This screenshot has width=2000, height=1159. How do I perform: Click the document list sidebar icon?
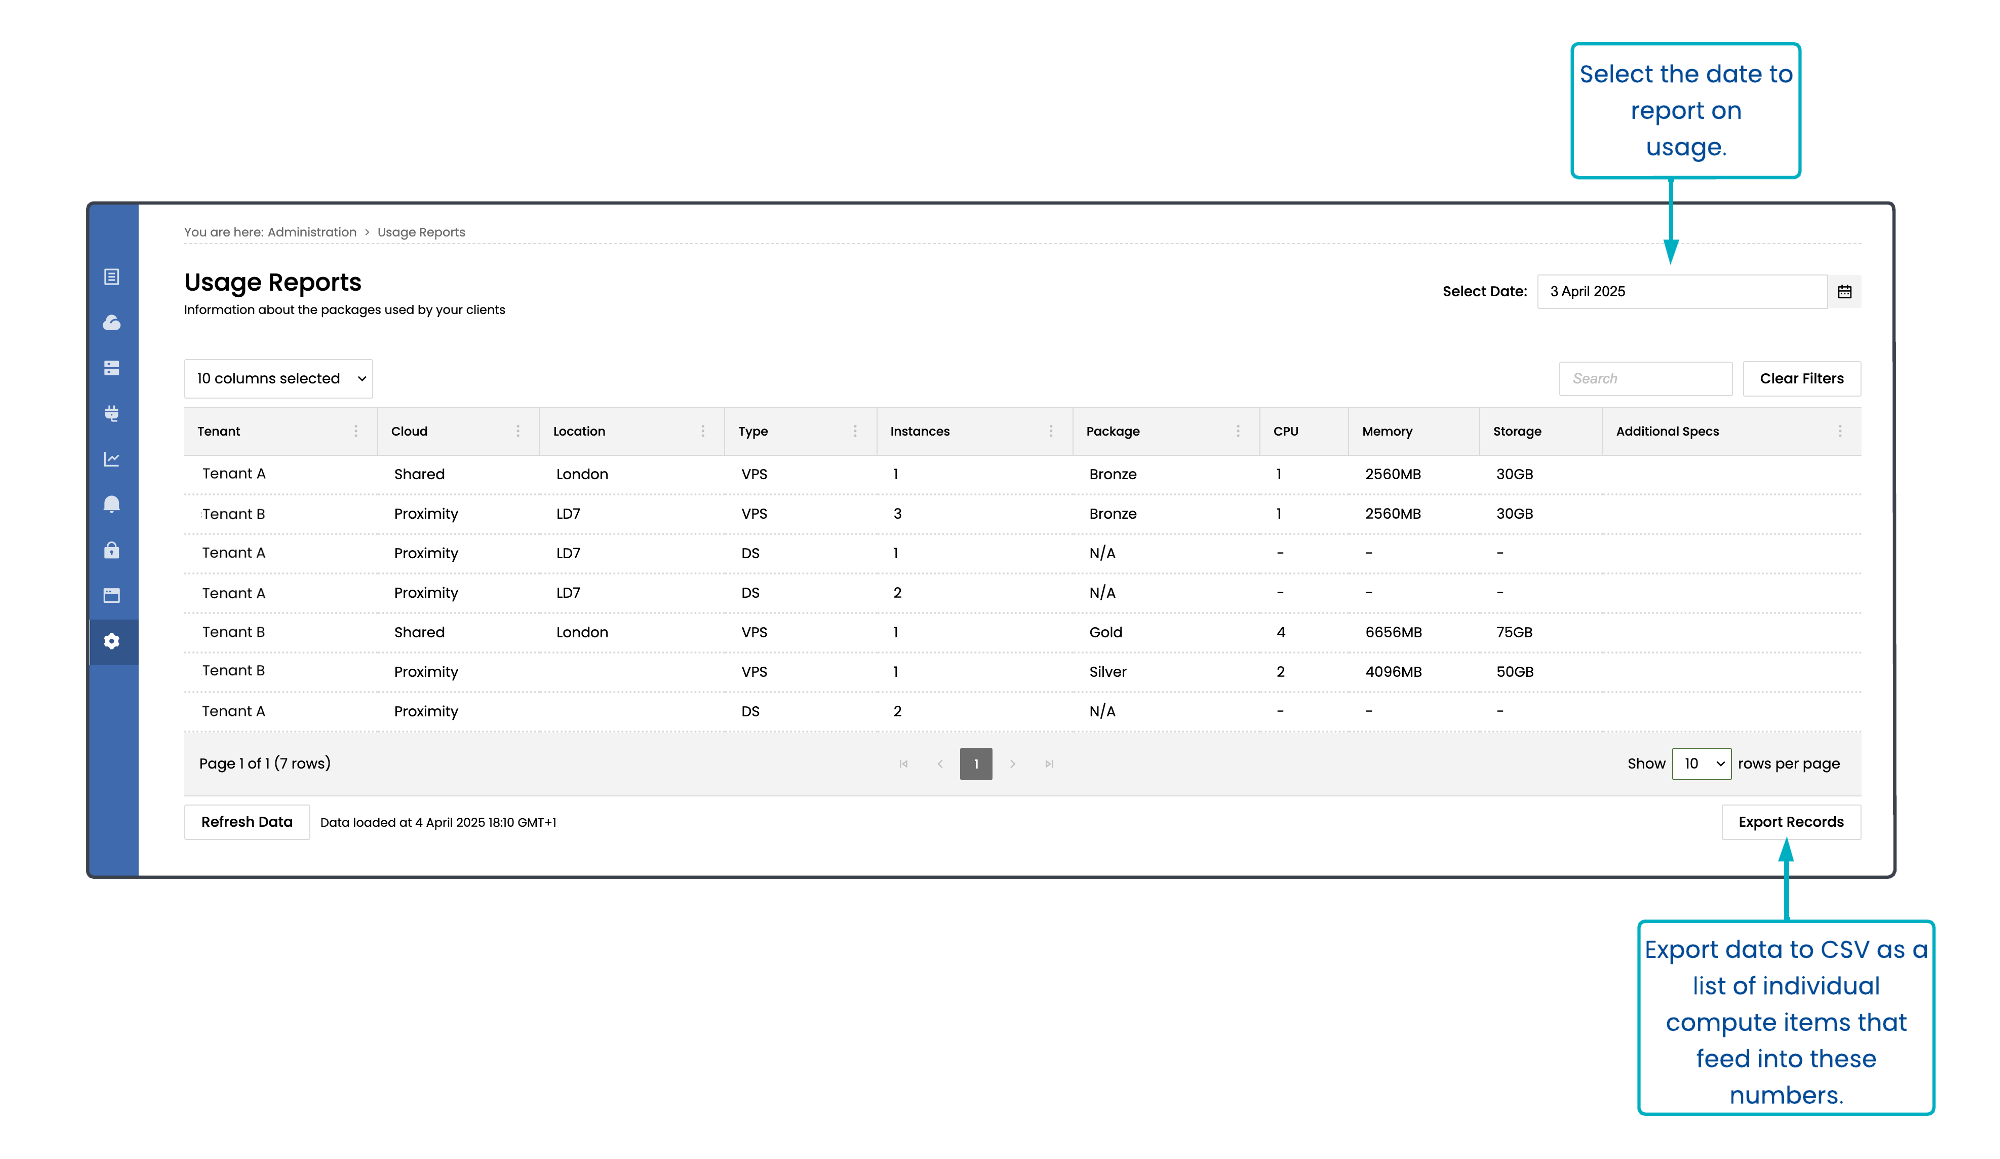tap(112, 277)
